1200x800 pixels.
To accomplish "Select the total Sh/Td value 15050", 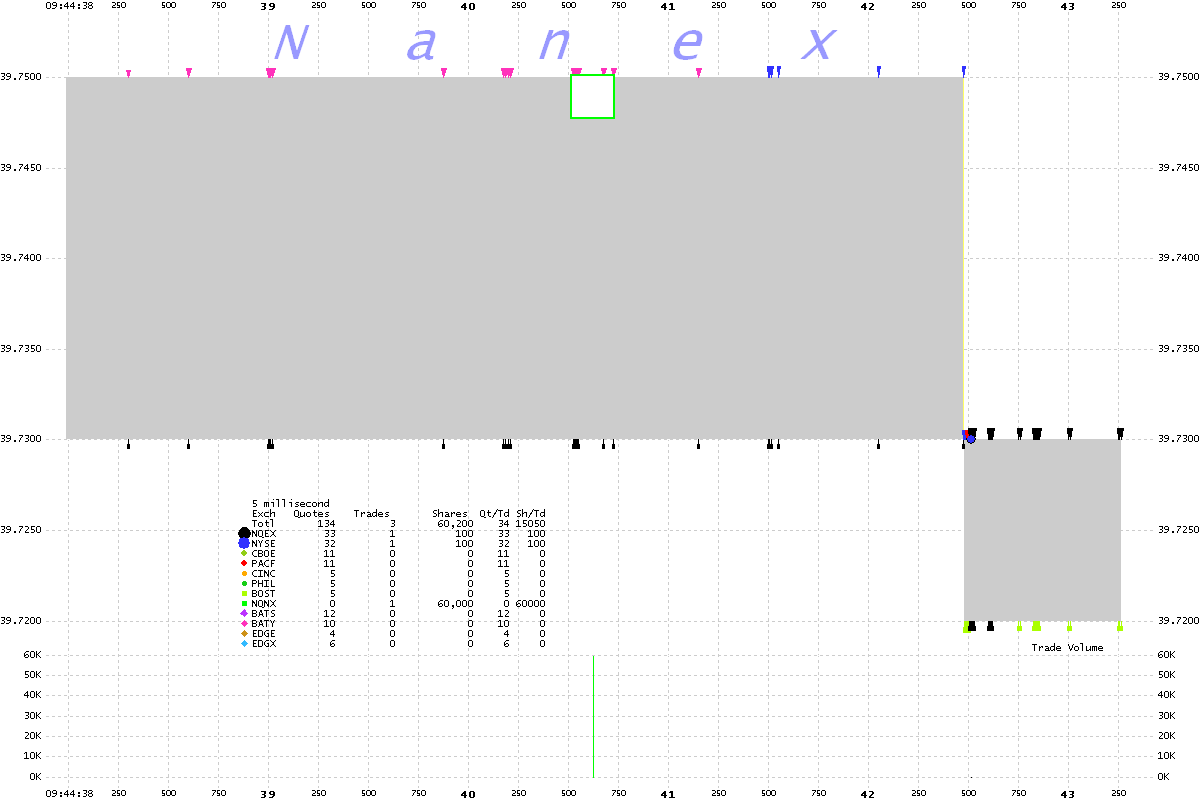I will (x=531, y=524).
